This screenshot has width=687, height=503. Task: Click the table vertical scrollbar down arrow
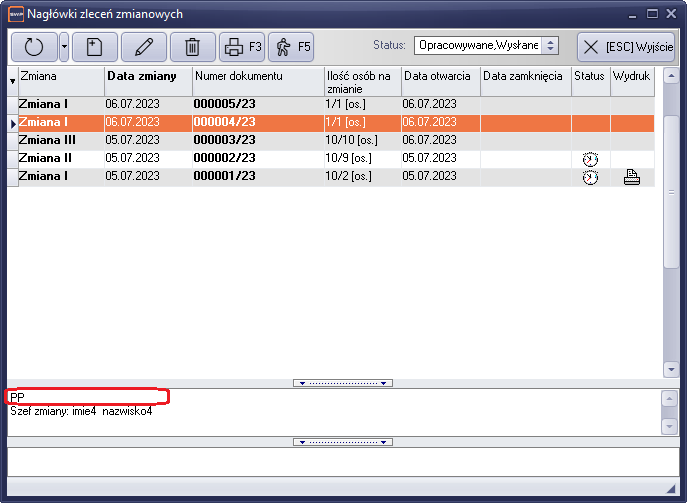[x=671, y=369]
